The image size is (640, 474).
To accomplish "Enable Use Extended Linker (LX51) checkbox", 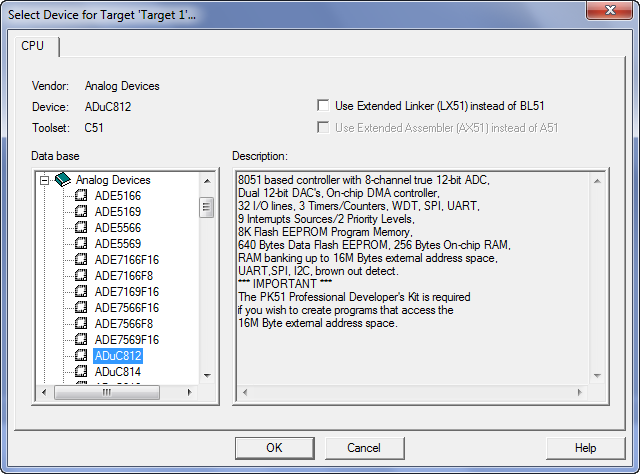I will 323,106.
